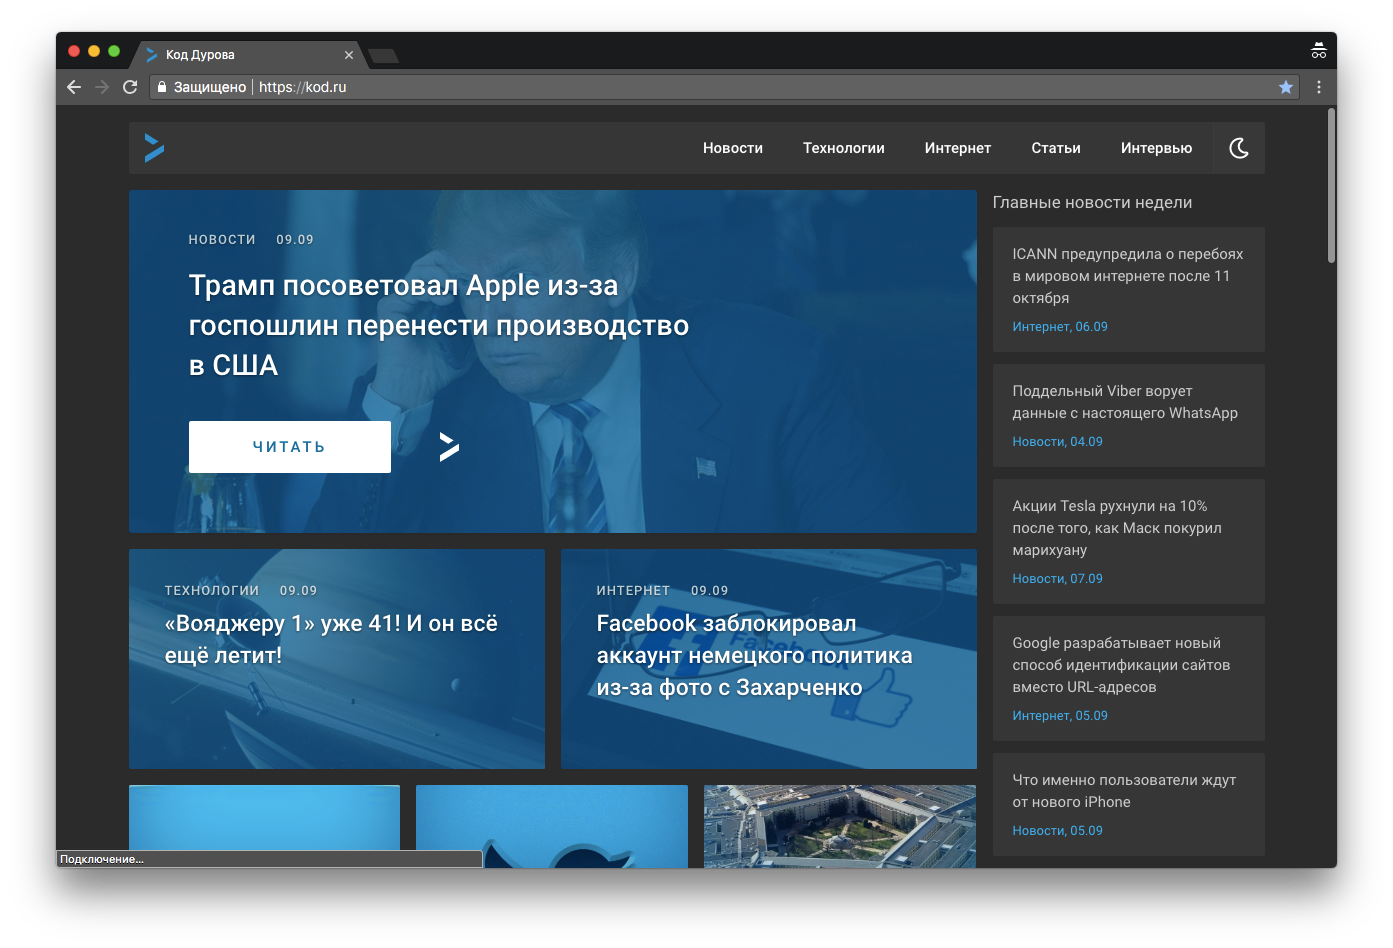Open Что именно пользователи ждут iPhone item
The height and width of the screenshot is (948, 1393).
1124,791
